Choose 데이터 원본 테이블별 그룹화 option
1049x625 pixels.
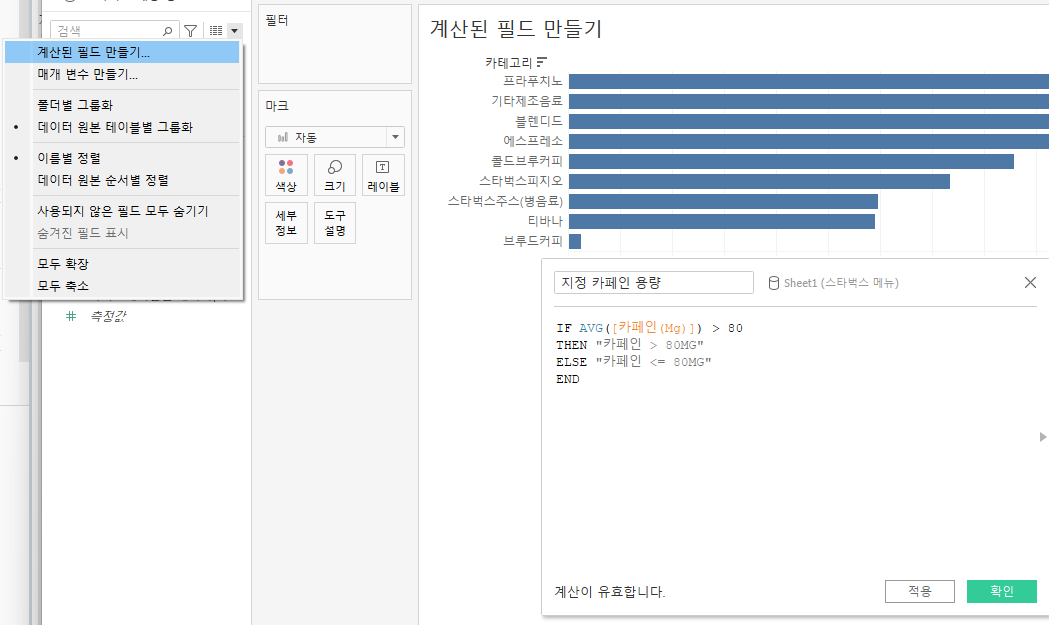[x=122, y=127]
